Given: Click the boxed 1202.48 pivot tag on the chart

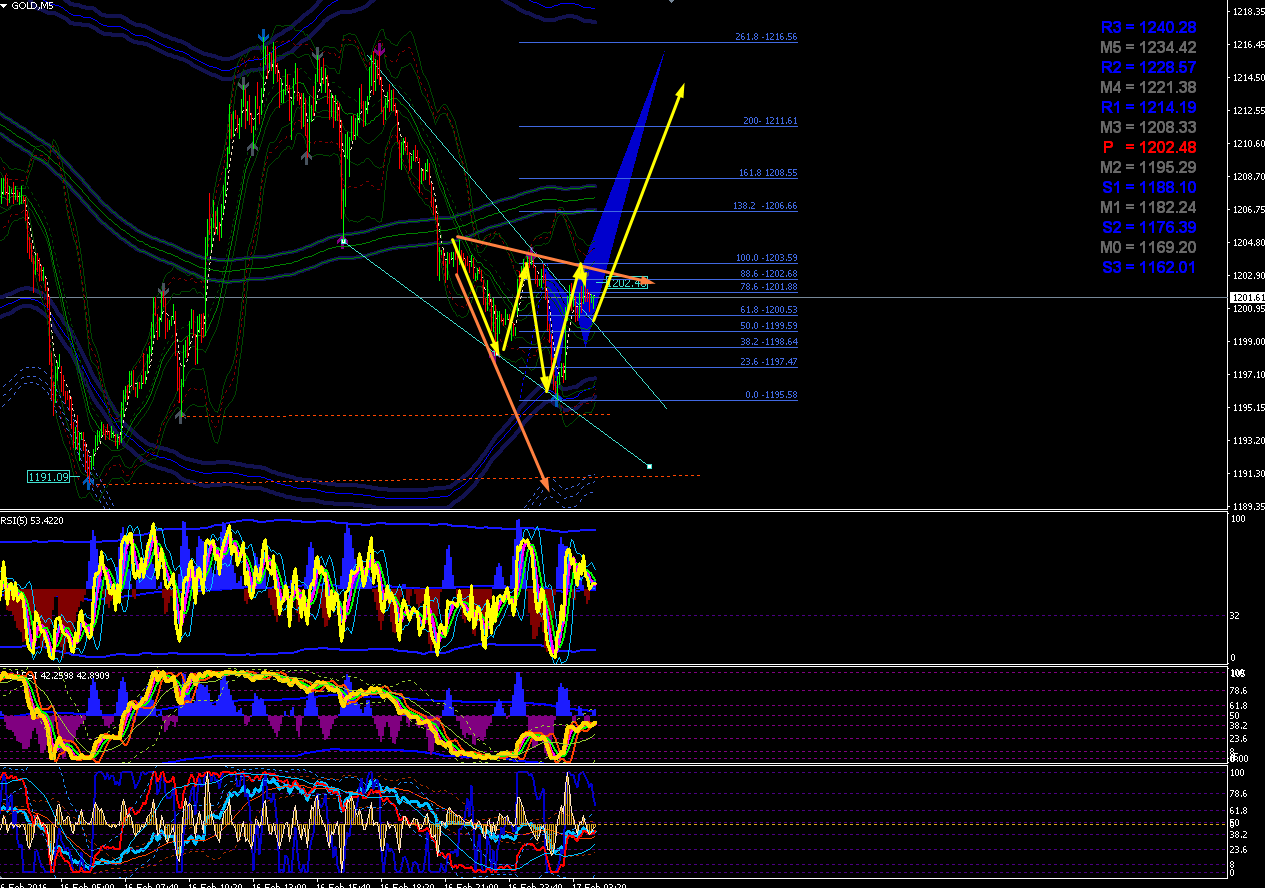Looking at the screenshot, I should (x=627, y=283).
